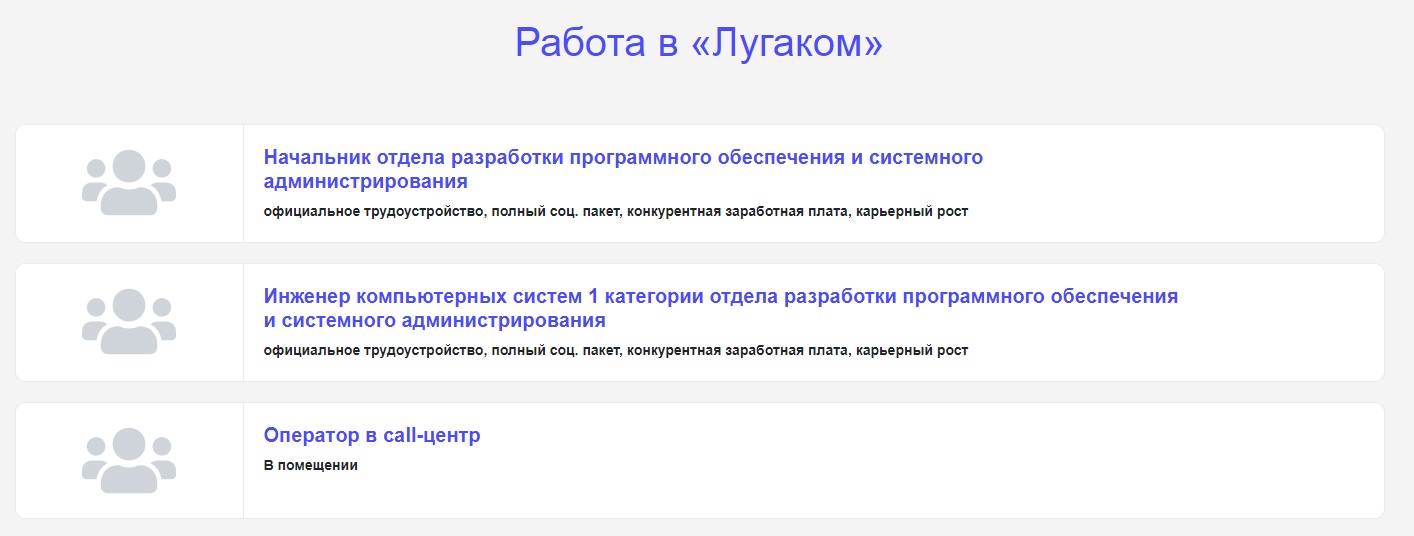Click the text «В помещении»
Viewport: 1414px width, 536px height.
(311, 466)
